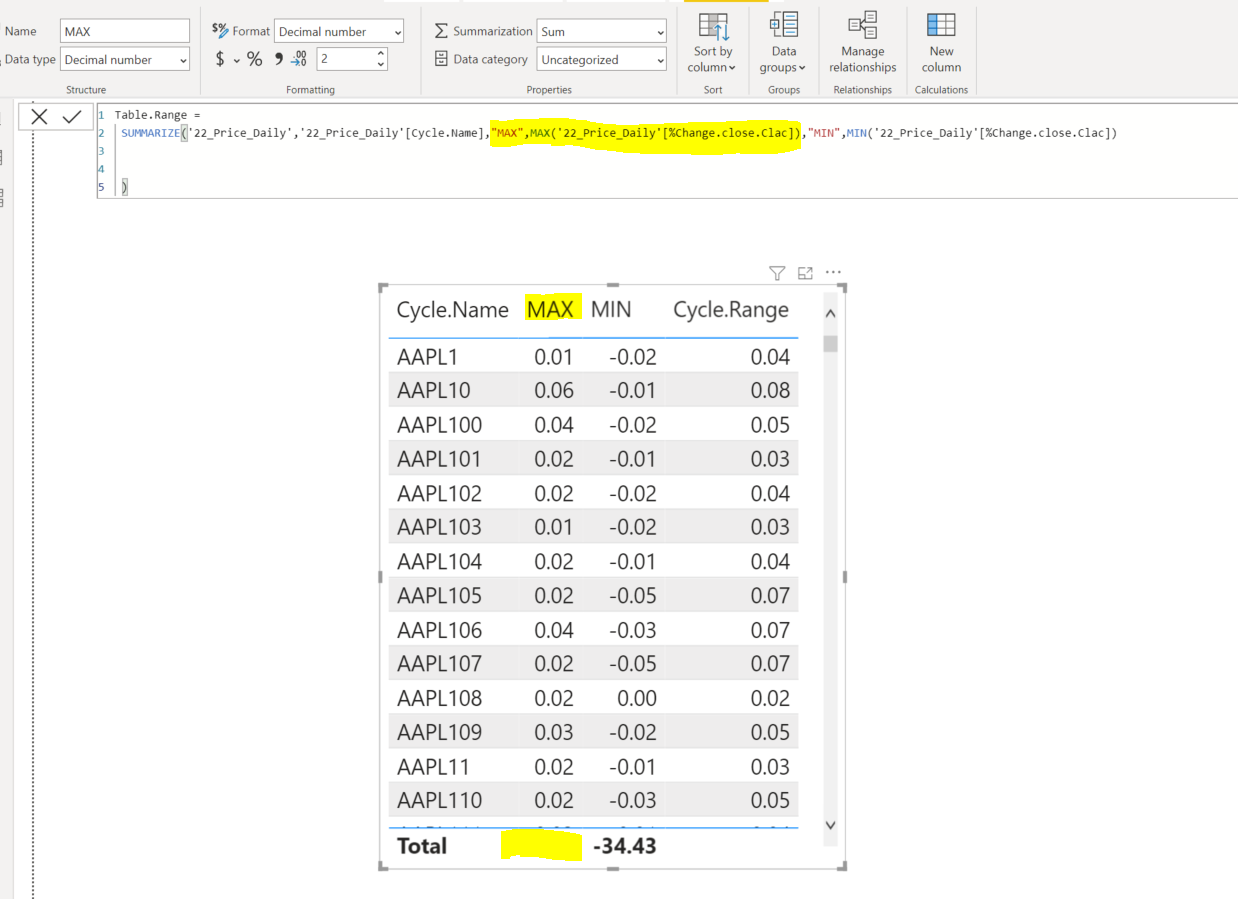
Task: Select the AAPL109 cell
Action: coord(439,732)
